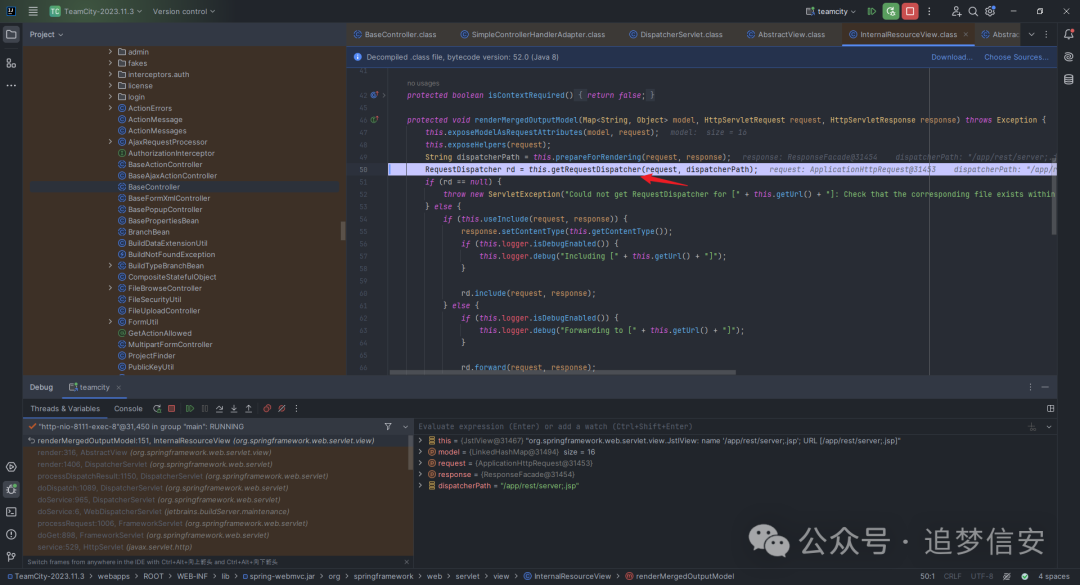Open the Project view mode dropdown
The height and width of the screenshot is (585, 1080).
[x=46, y=34]
